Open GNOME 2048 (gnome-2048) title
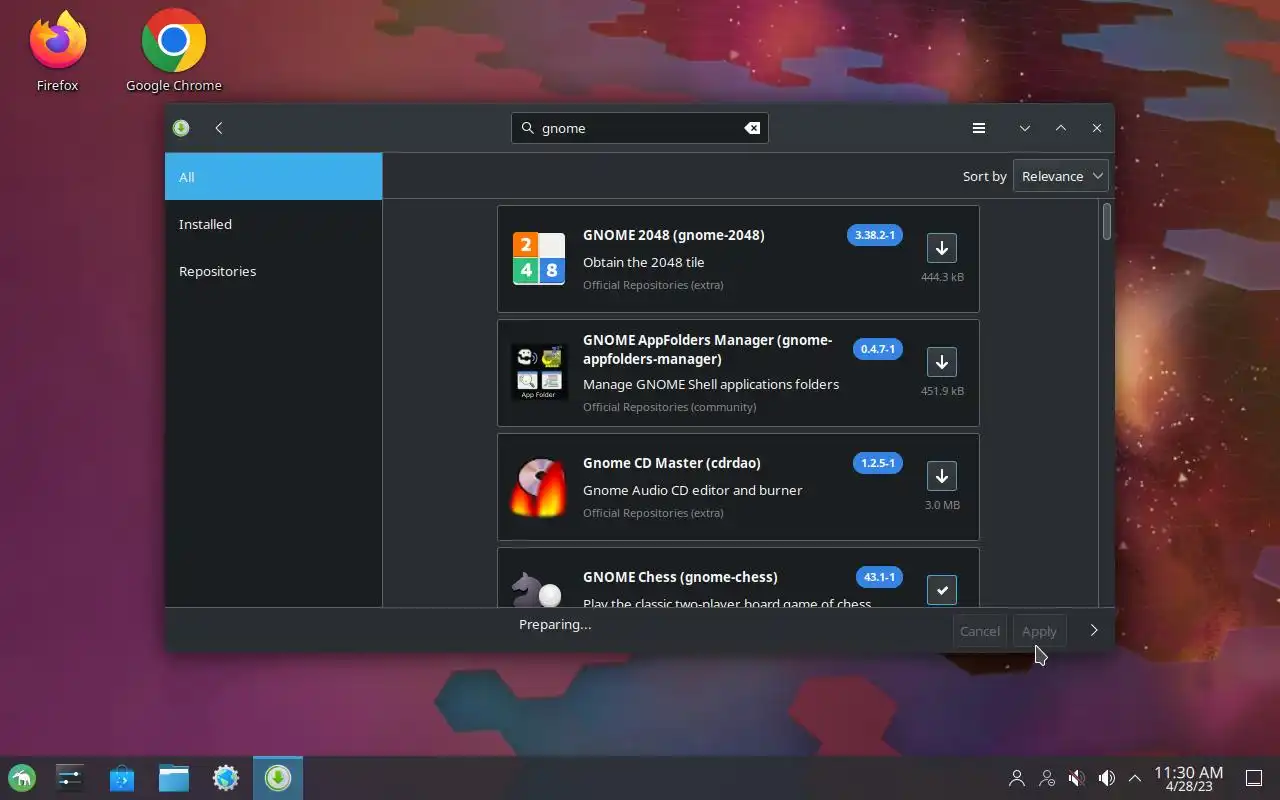Viewport: 1280px width, 800px height. click(x=673, y=235)
